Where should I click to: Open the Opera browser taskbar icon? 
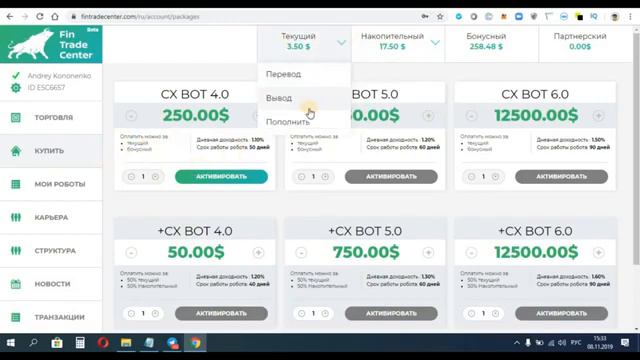point(103,343)
